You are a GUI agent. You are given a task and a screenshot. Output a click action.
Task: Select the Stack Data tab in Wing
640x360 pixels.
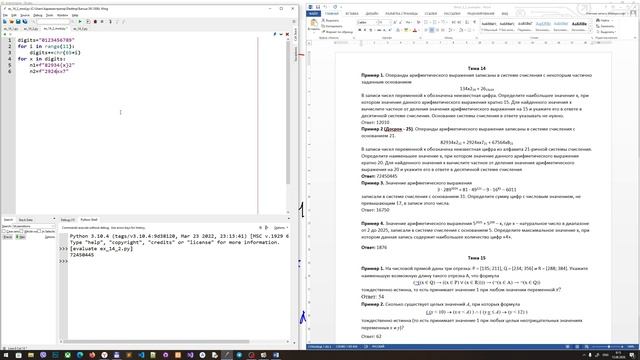pos(26,220)
